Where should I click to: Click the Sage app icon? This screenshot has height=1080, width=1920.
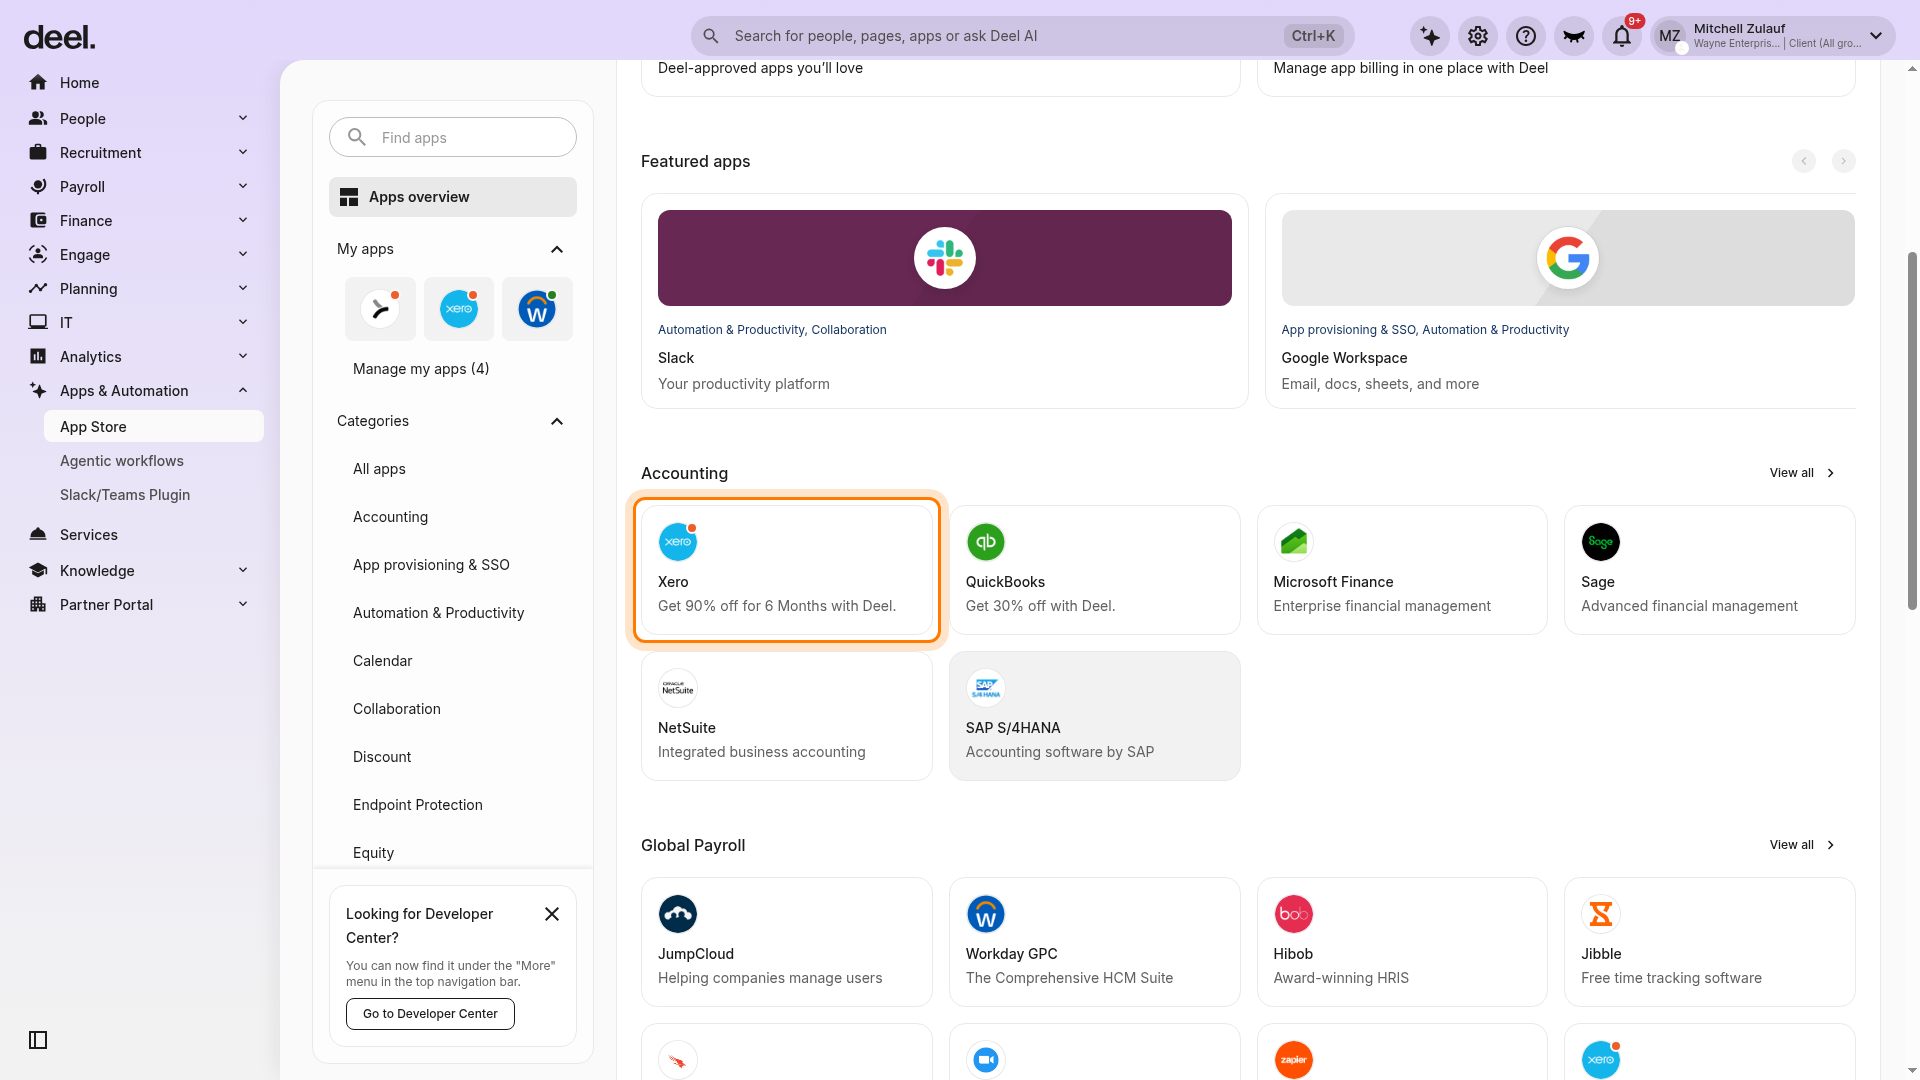pos(1601,542)
